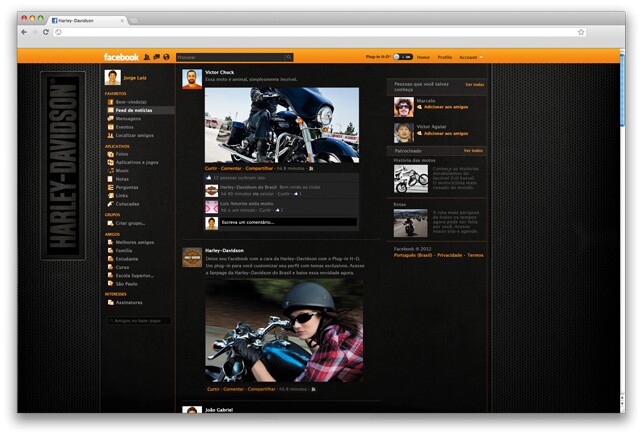Click the thumbs-up icon beside 12 pessoas
Screen dimensions: 640x433
pos(209,178)
